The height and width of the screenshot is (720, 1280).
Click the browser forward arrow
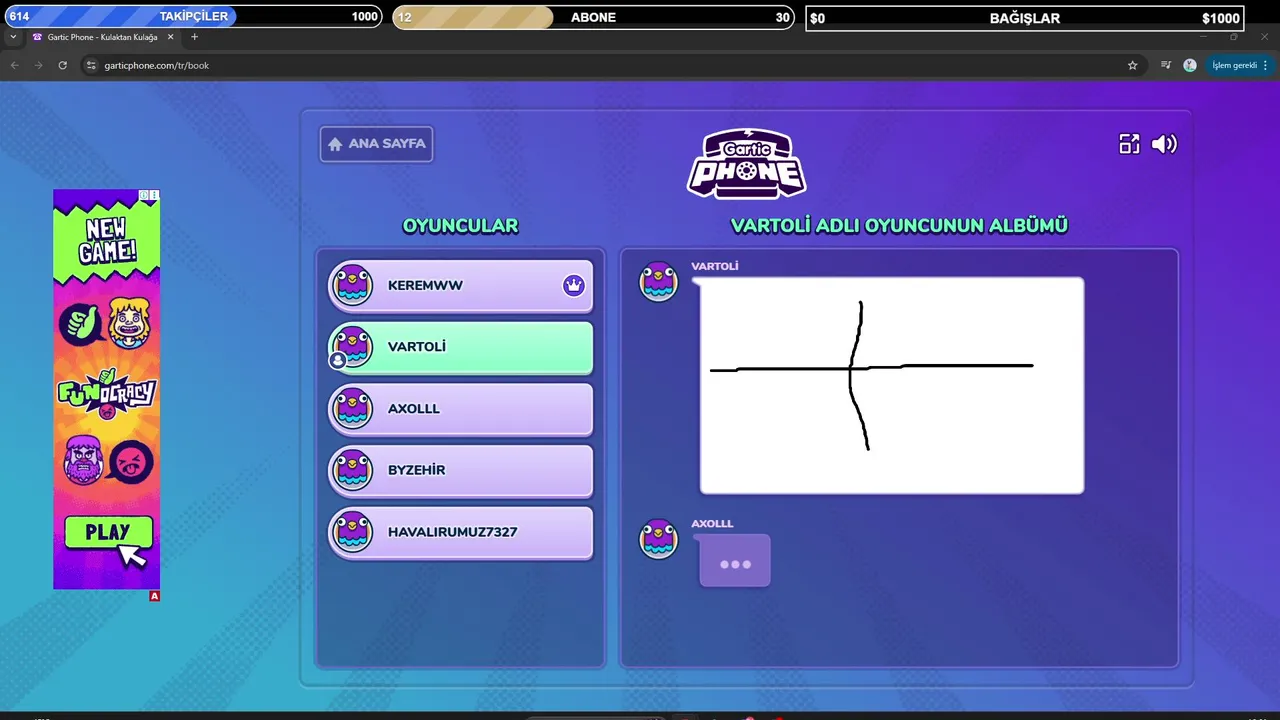tap(38, 65)
